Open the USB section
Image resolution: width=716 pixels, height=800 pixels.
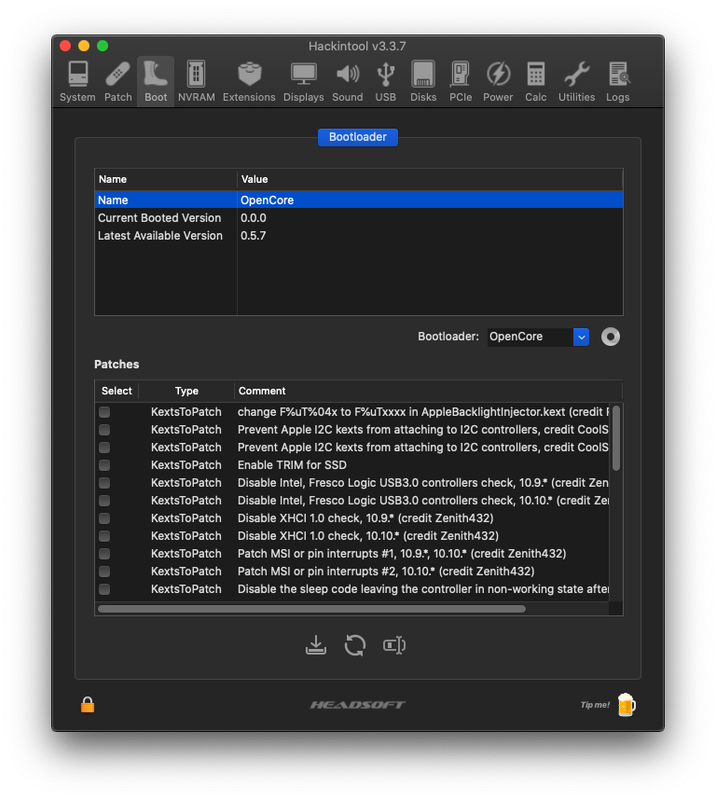(386, 82)
